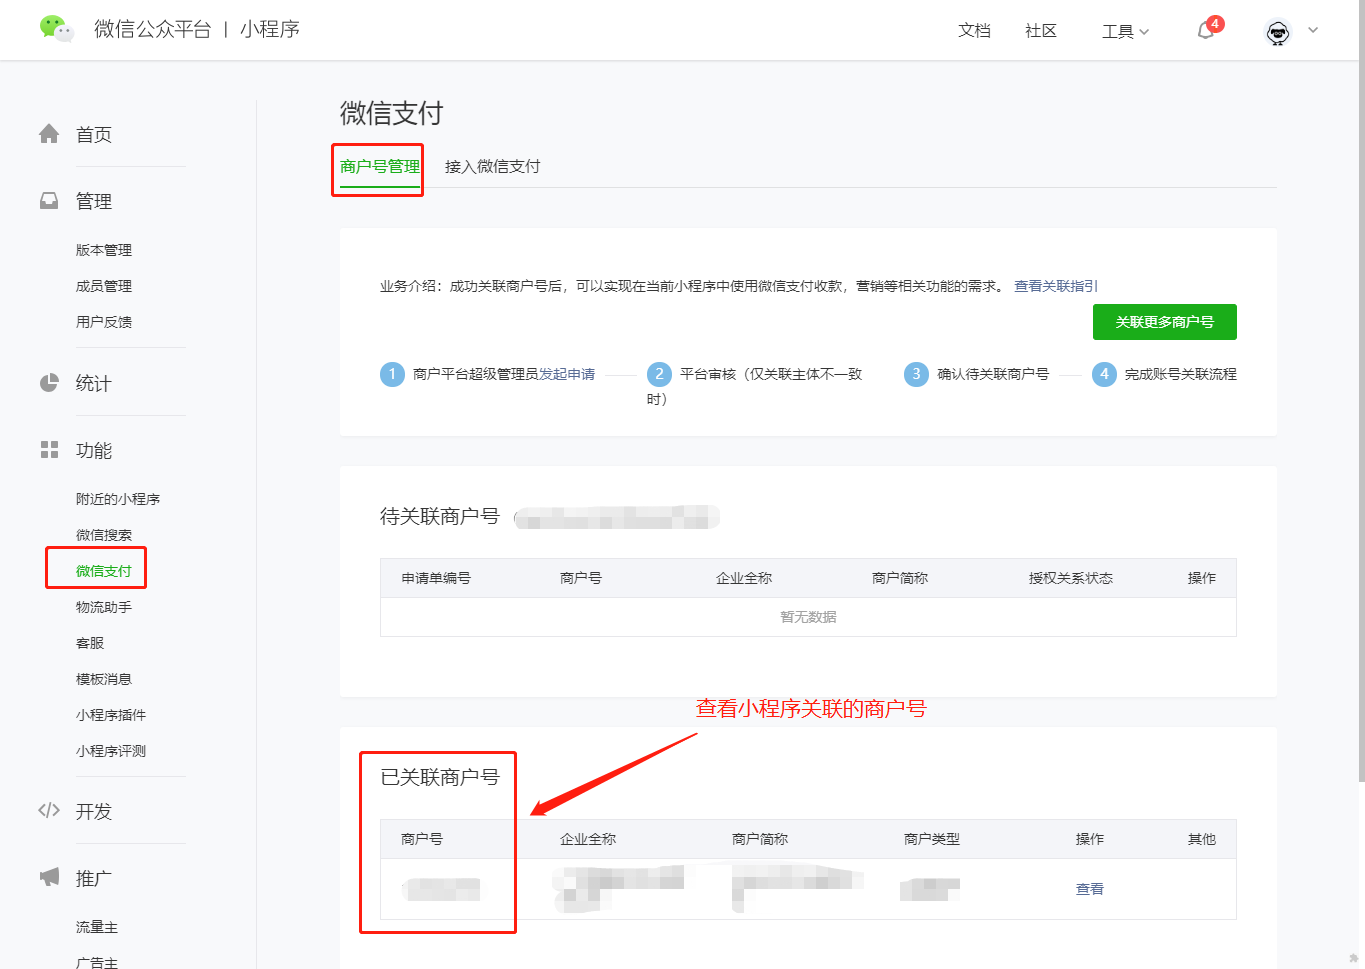Open the 工具 dropdown menu
Screen dimensions: 1365x969
[x=1126, y=31]
